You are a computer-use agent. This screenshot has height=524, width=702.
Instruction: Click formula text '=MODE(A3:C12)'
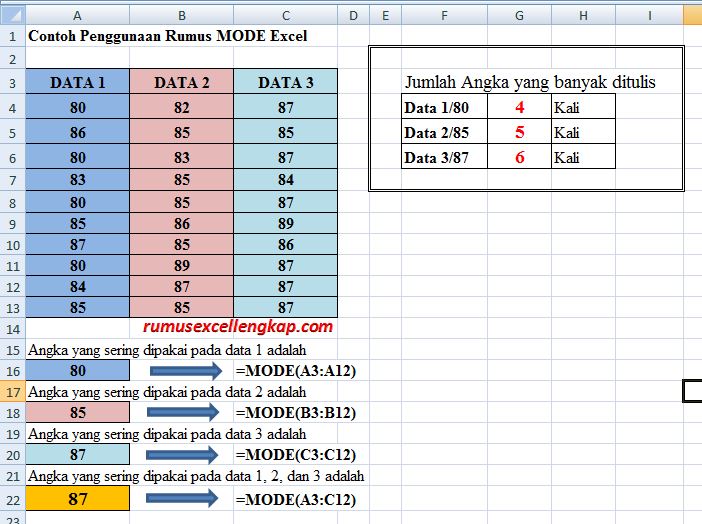click(x=296, y=500)
